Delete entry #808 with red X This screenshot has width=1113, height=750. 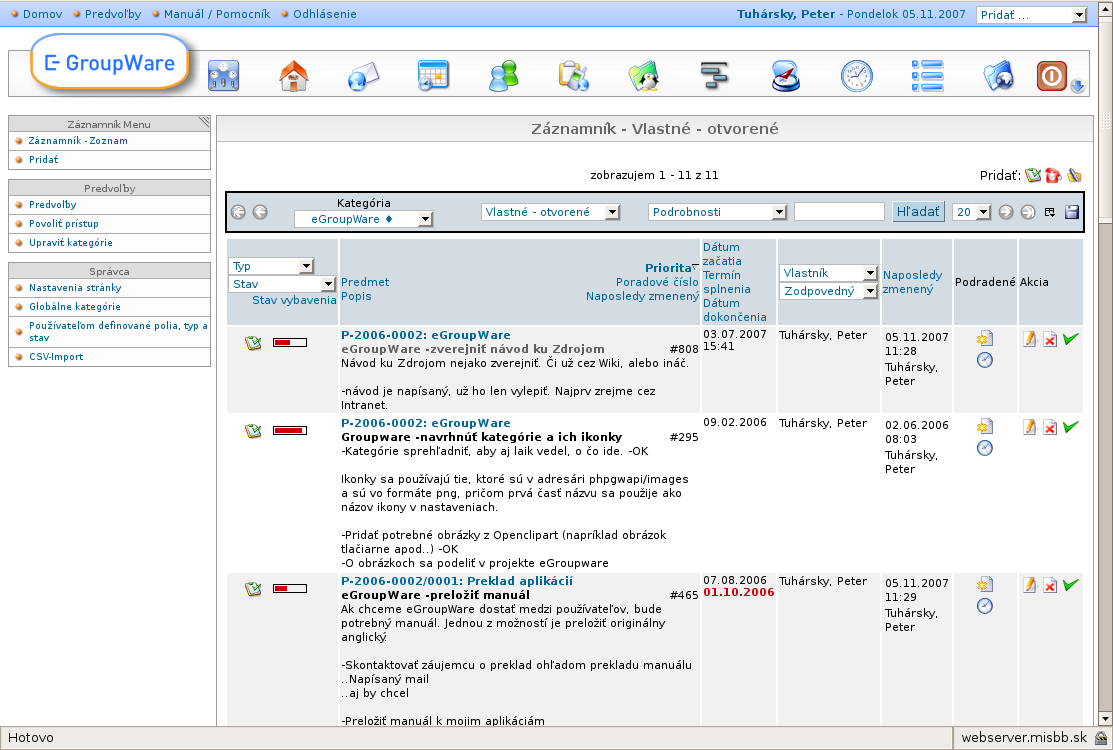click(1050, 340)
